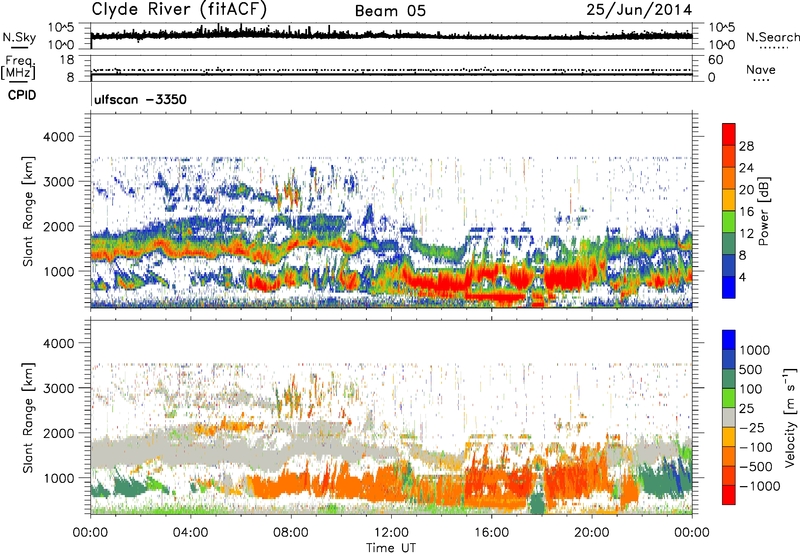Image resolution: width=800 pixels, height=554 pixels.
Task: Click the '28' tick on power colorbar
Action: click(746, 146)
